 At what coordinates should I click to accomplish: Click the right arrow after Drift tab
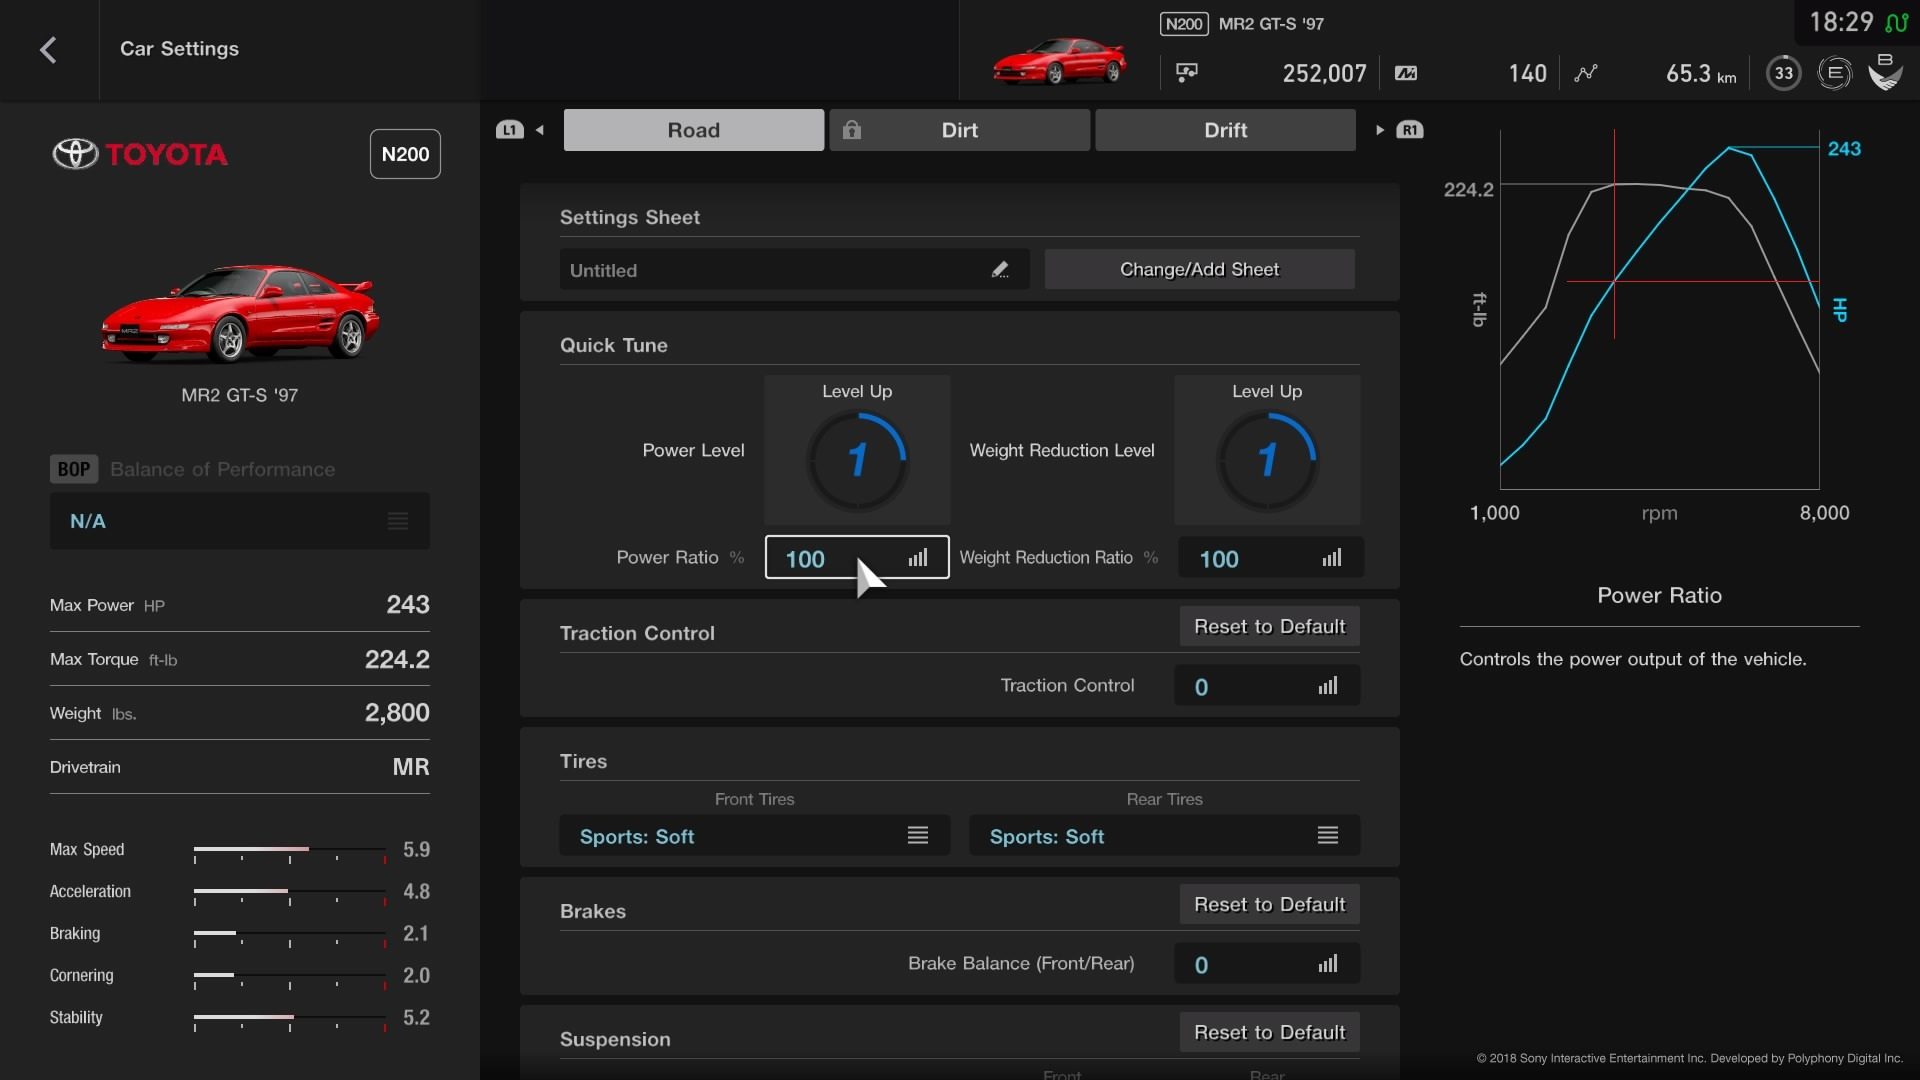pos(1380,130)
